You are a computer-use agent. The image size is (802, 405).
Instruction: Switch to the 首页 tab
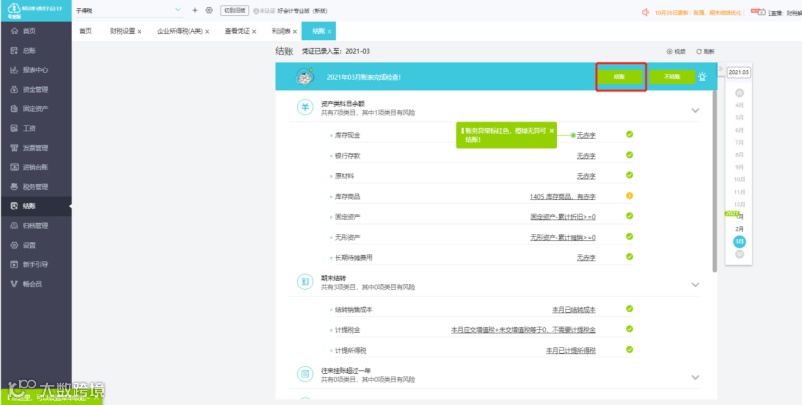coord(85,31)
